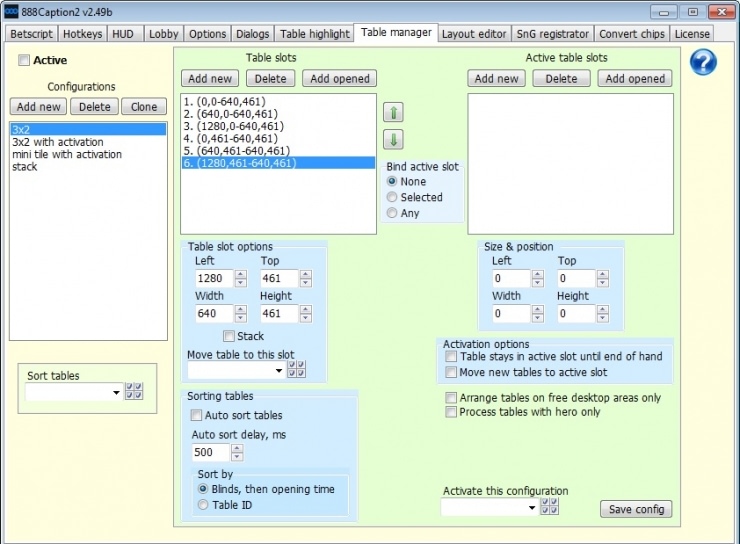Enable Arrange tables on free desktop areas only
The height and width of the screenshot is (544, 740).
point(451,398)
